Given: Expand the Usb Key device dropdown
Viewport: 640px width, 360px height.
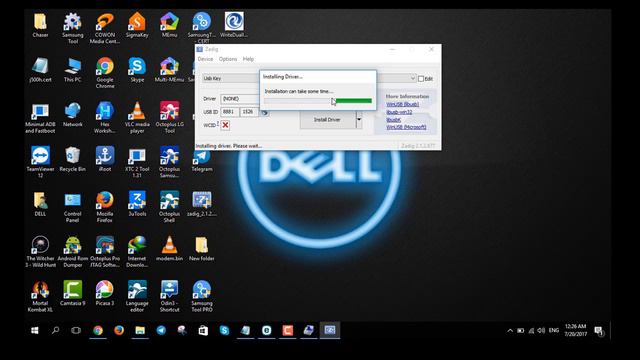Looking at the screenshot, I should point(412,78).
